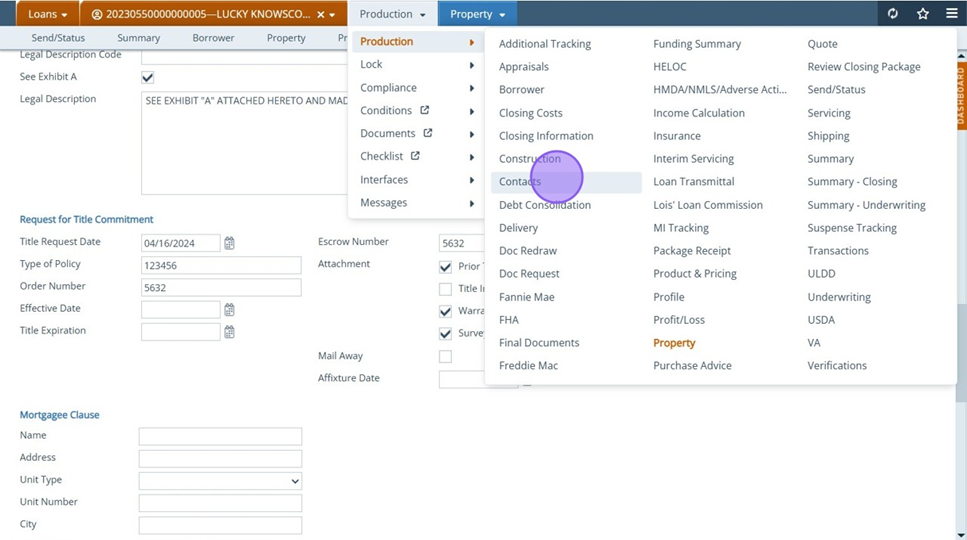Viewport: 967px width, 540px height.
Task: Toggle the See Exhibit A checkbox
Action: [147, 77]
